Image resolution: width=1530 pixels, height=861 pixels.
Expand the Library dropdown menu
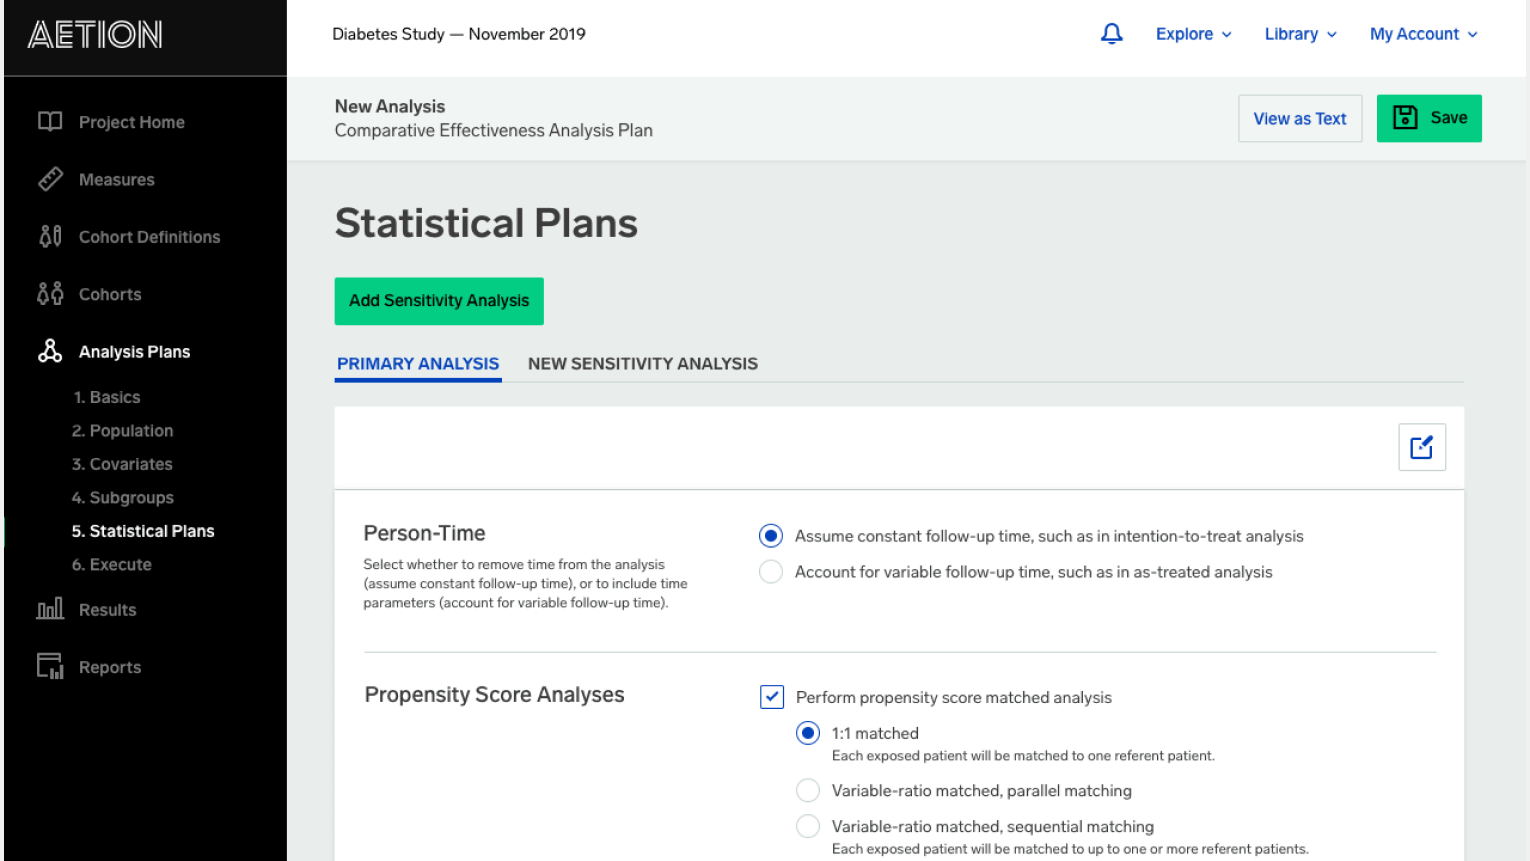1300,34
